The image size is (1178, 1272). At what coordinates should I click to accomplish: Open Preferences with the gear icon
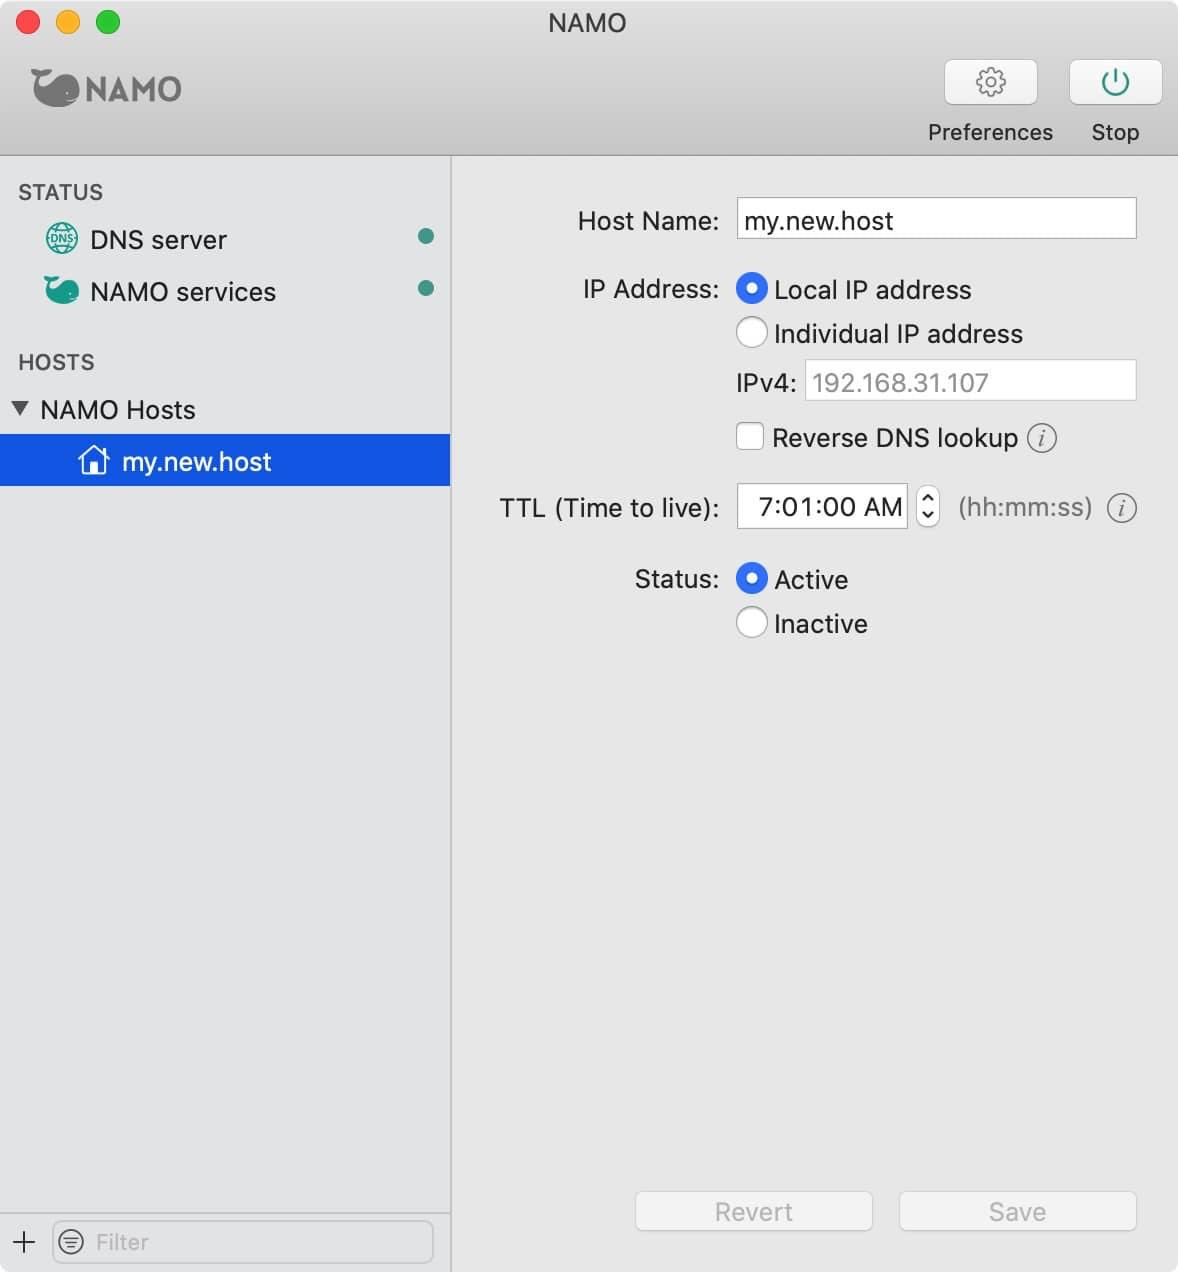[990, 82]
